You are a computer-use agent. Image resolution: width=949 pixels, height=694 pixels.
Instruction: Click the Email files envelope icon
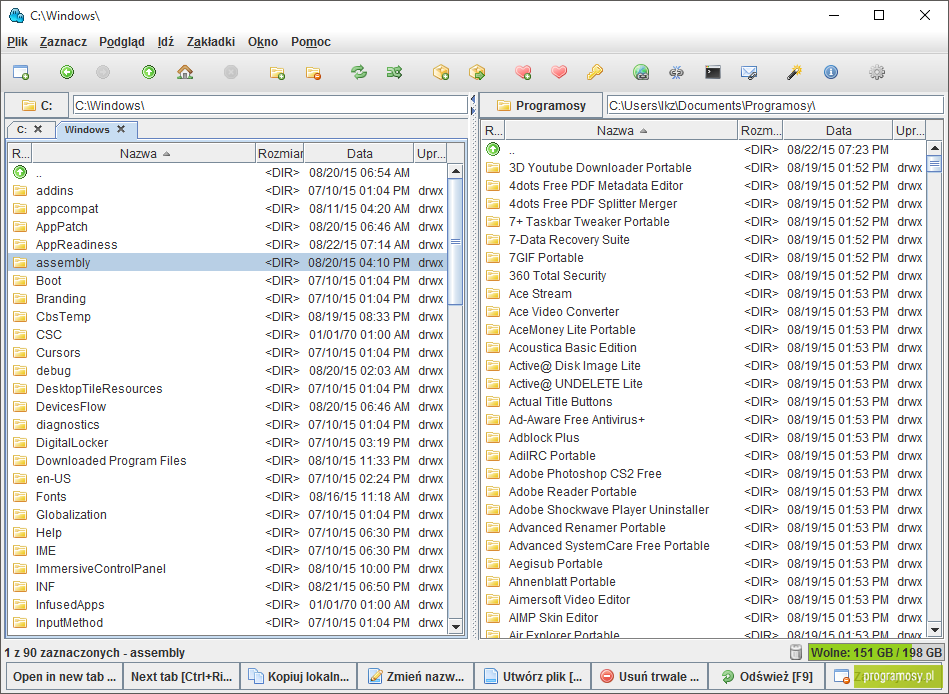click(749, 73)
